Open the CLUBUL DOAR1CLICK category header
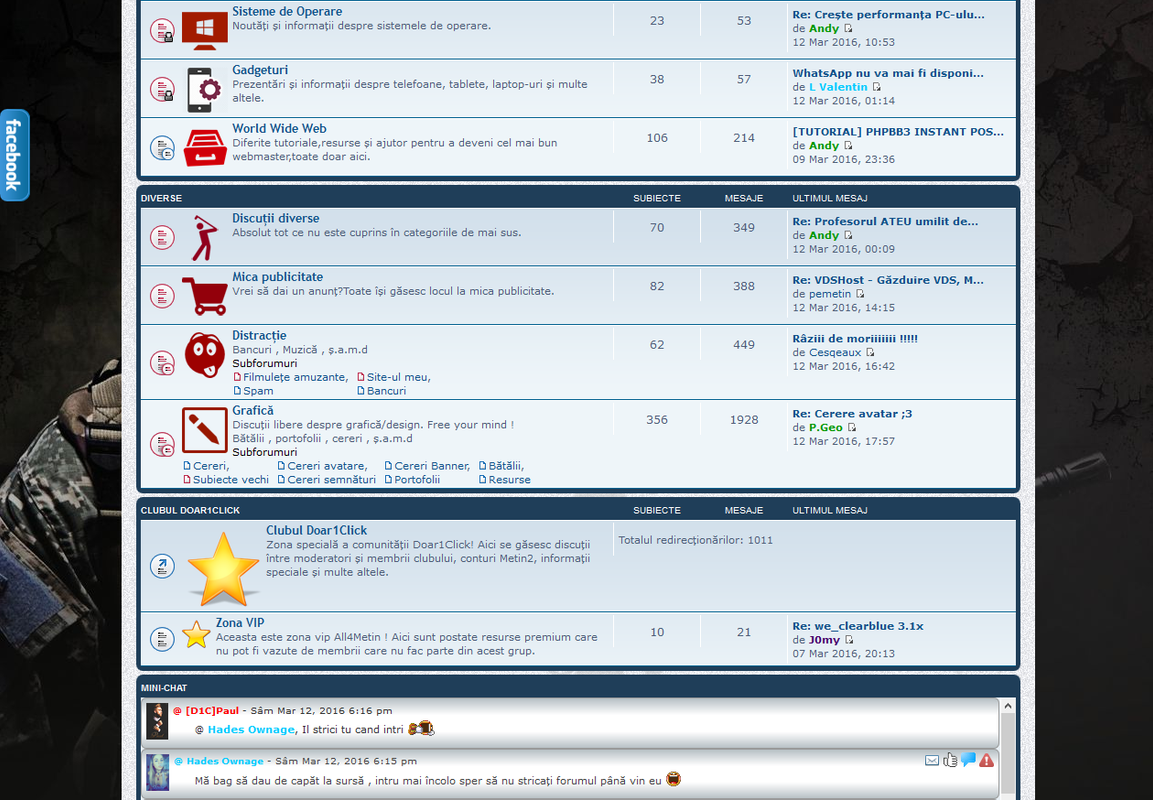Screen dimensions: 1153x800 pyautogui.click(x=190, y=510)
